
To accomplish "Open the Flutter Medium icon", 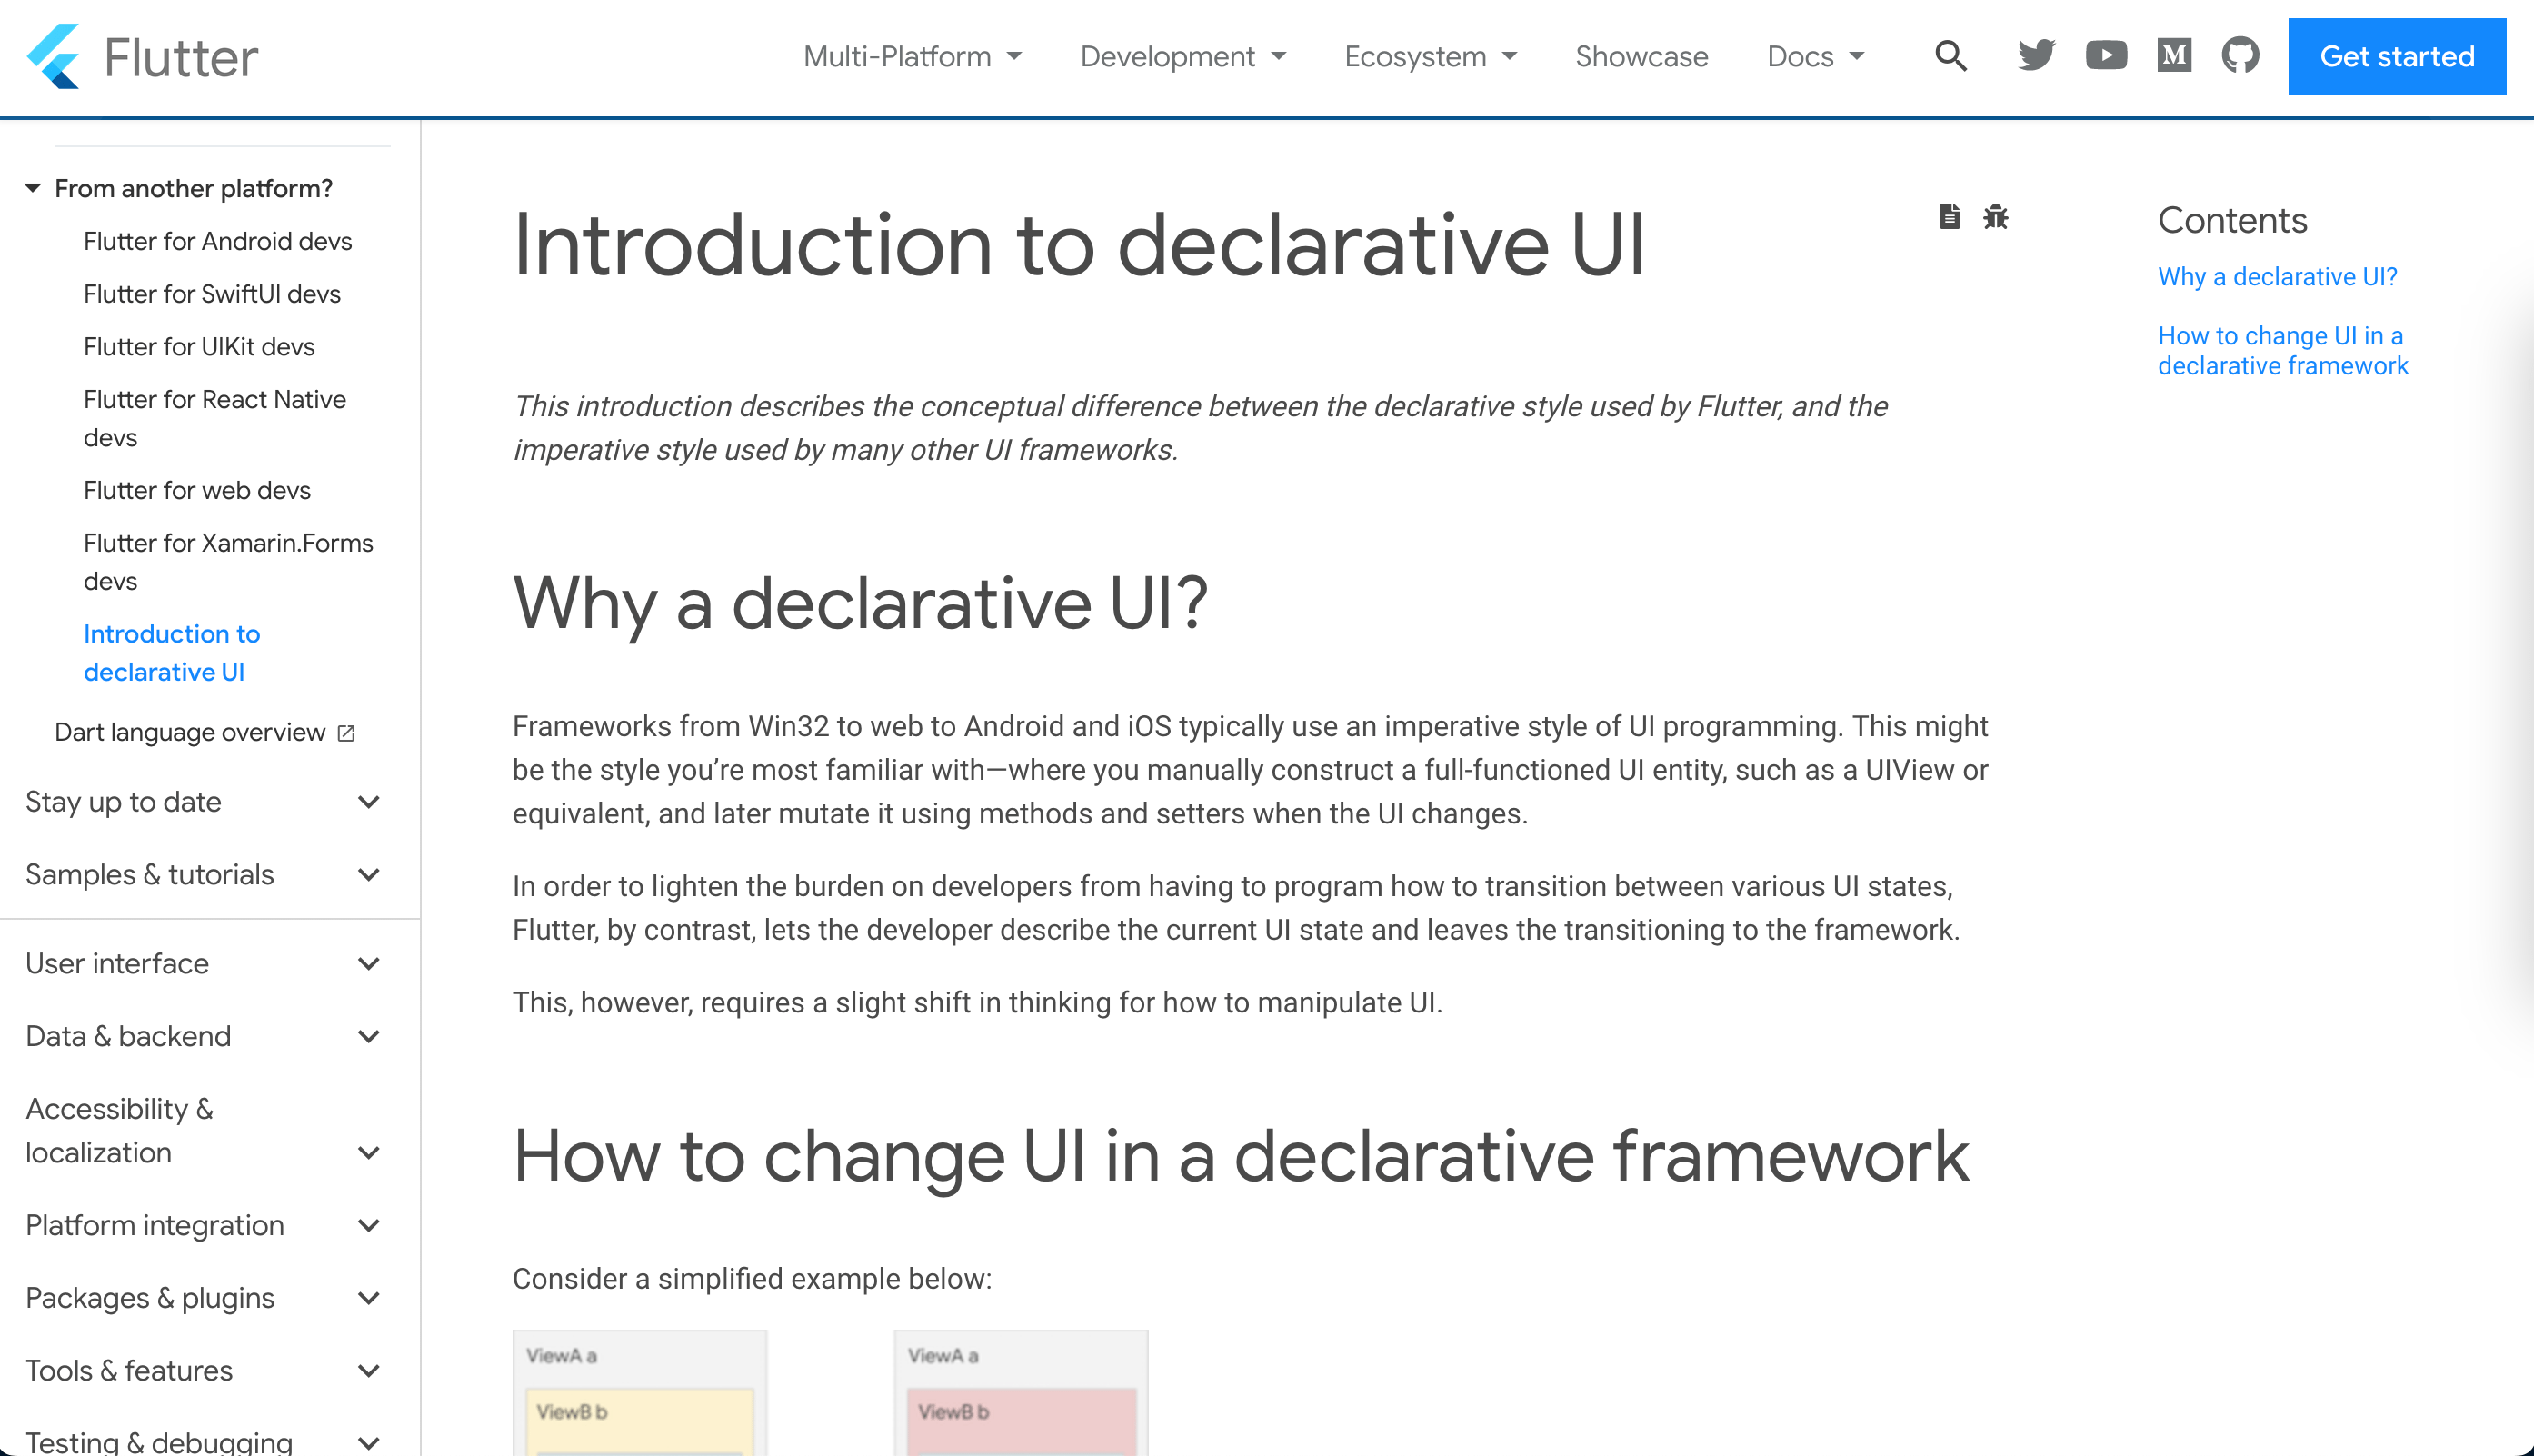I will [2174, 56].
